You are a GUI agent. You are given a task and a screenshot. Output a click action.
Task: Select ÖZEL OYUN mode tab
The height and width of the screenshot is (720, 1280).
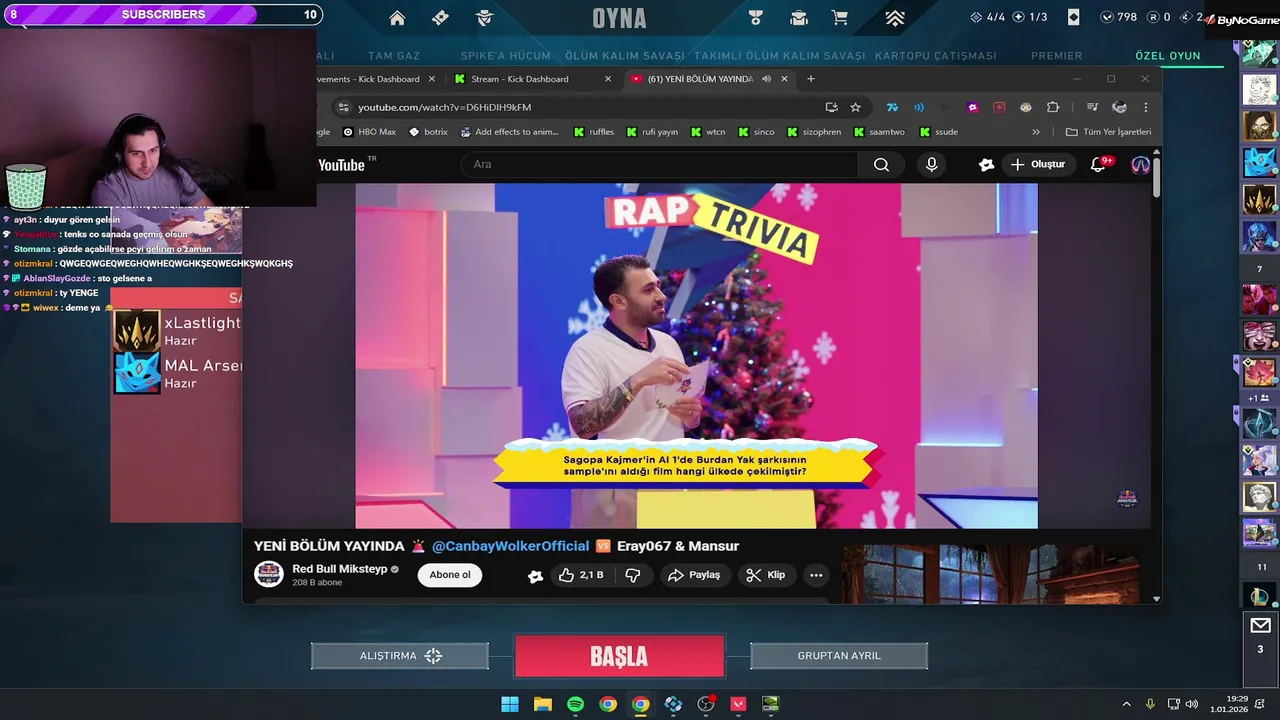[1168, 56]
